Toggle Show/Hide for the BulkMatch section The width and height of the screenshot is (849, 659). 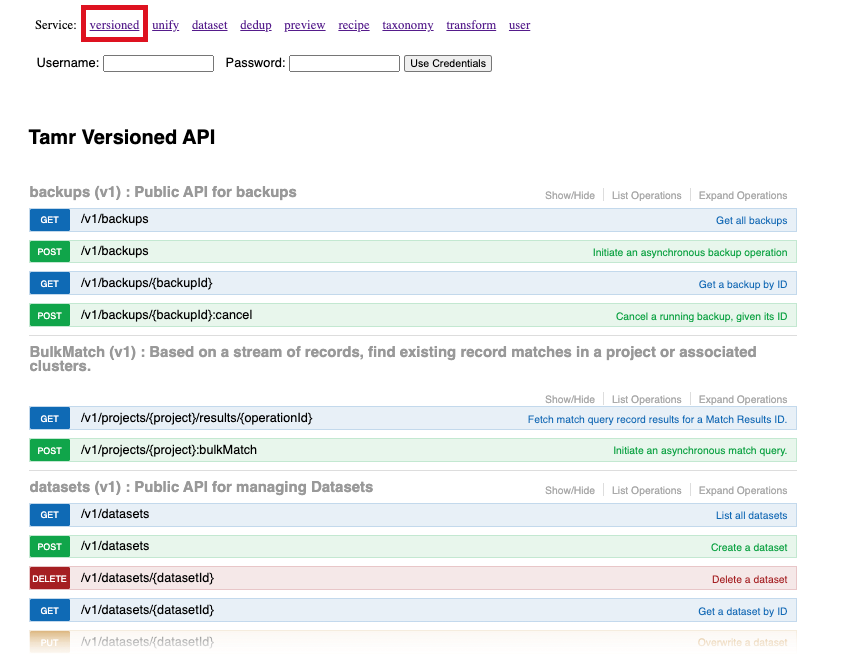[x=570, y=400]
